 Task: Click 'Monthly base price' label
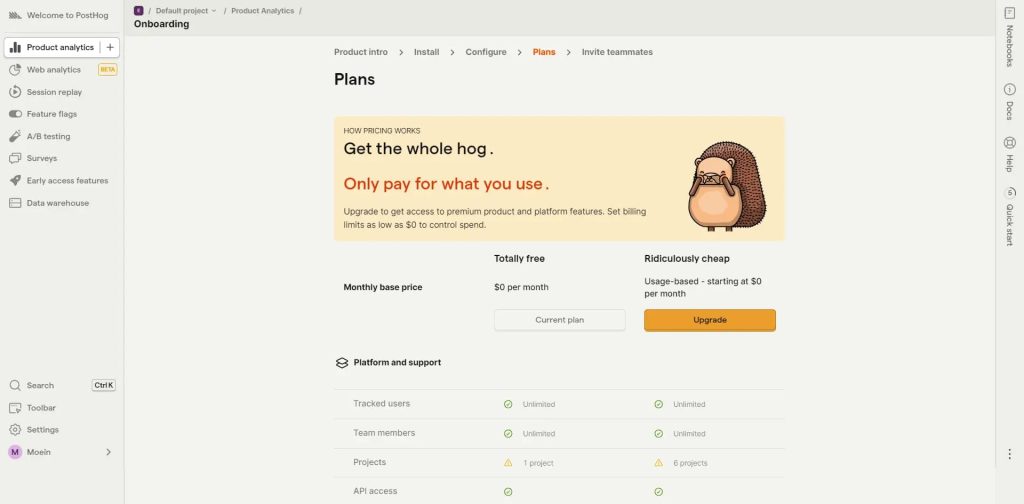(x=383, y=287)
